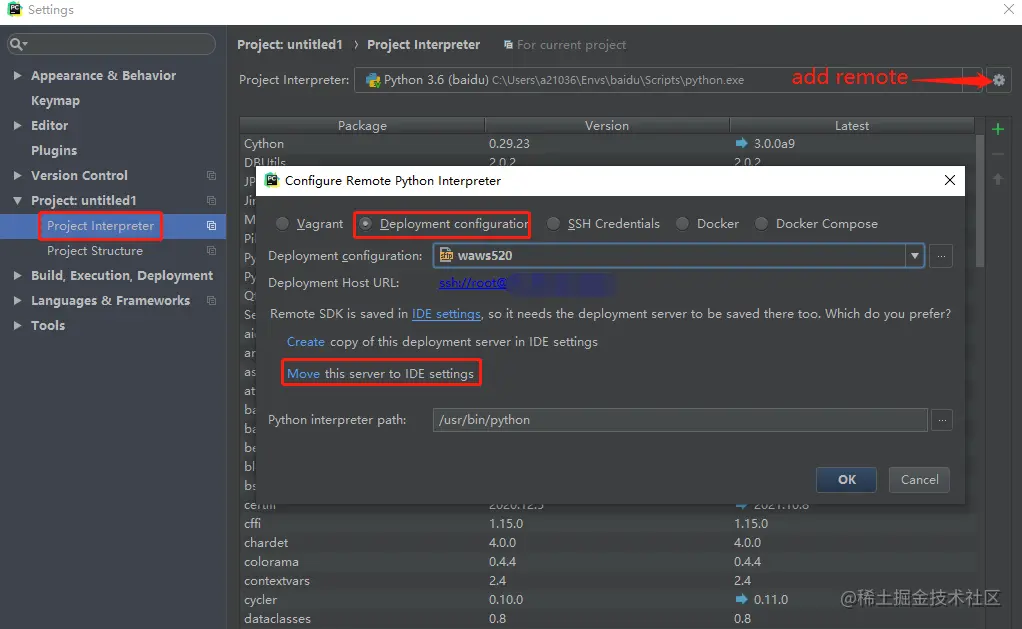Viewport: 1022px width, 629px height.
Task: Click the green plus install package icon
Action: (998, 129)
